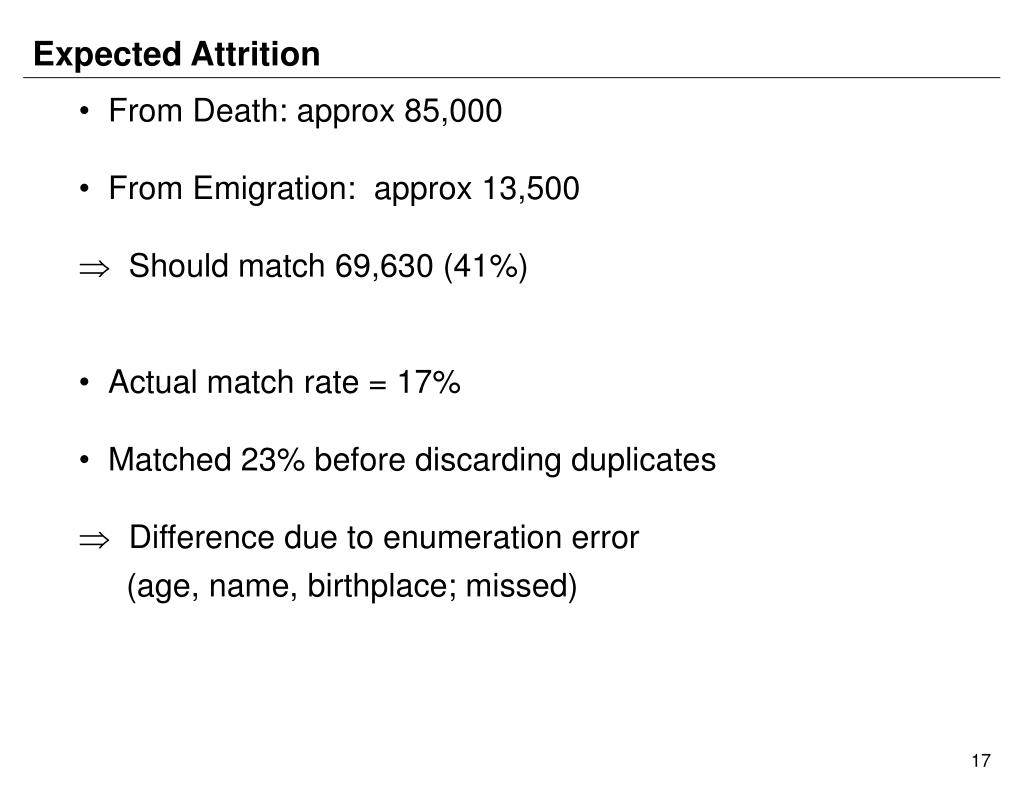Click the number '85,000' in first bullet
Viewport: 1024px width, 791px height.
(453, 110)
